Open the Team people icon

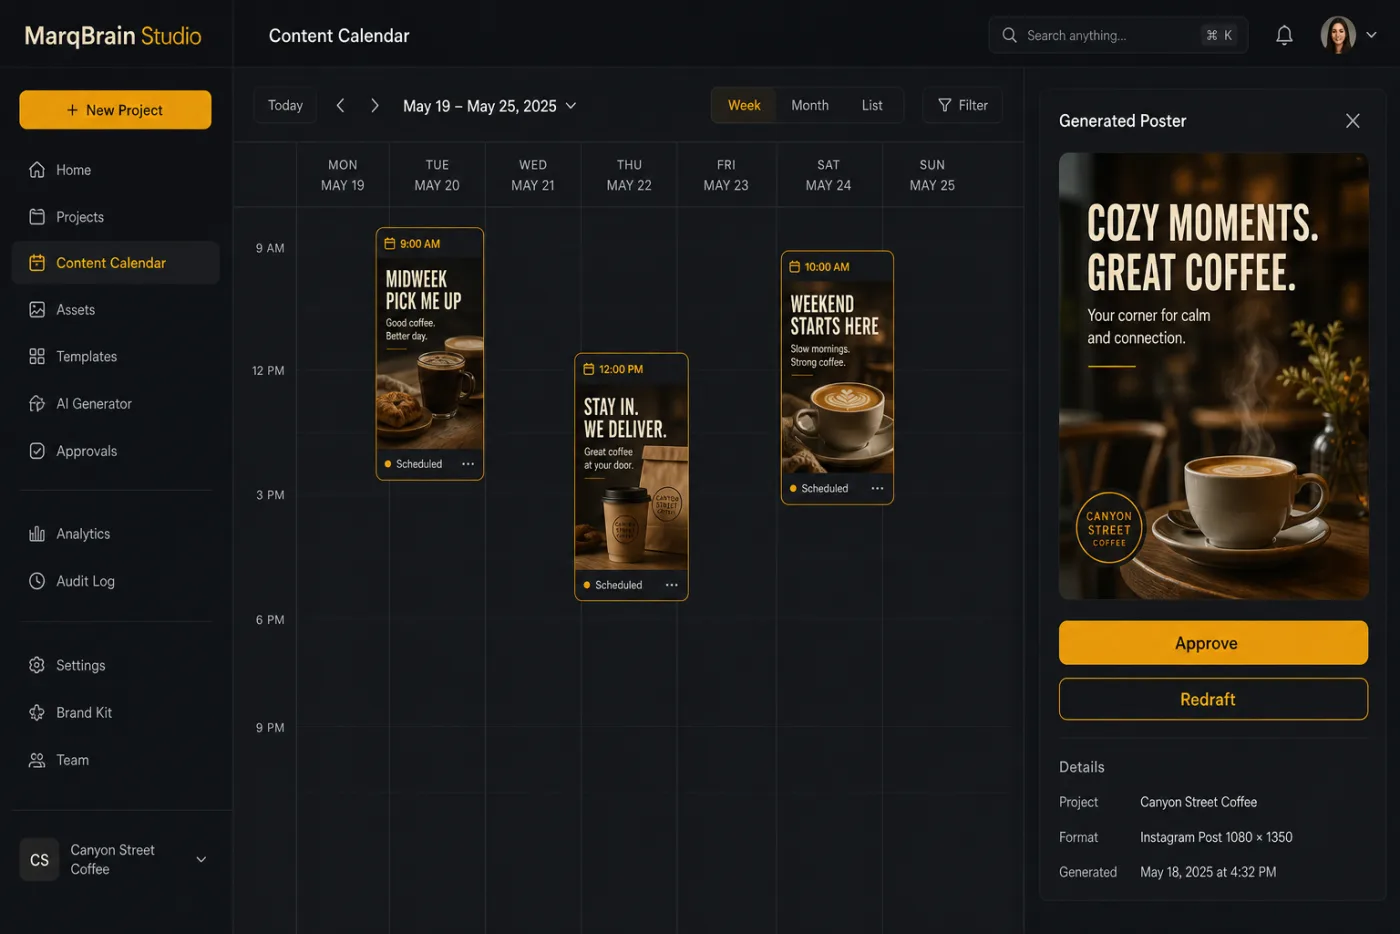[x=37, y=760]
